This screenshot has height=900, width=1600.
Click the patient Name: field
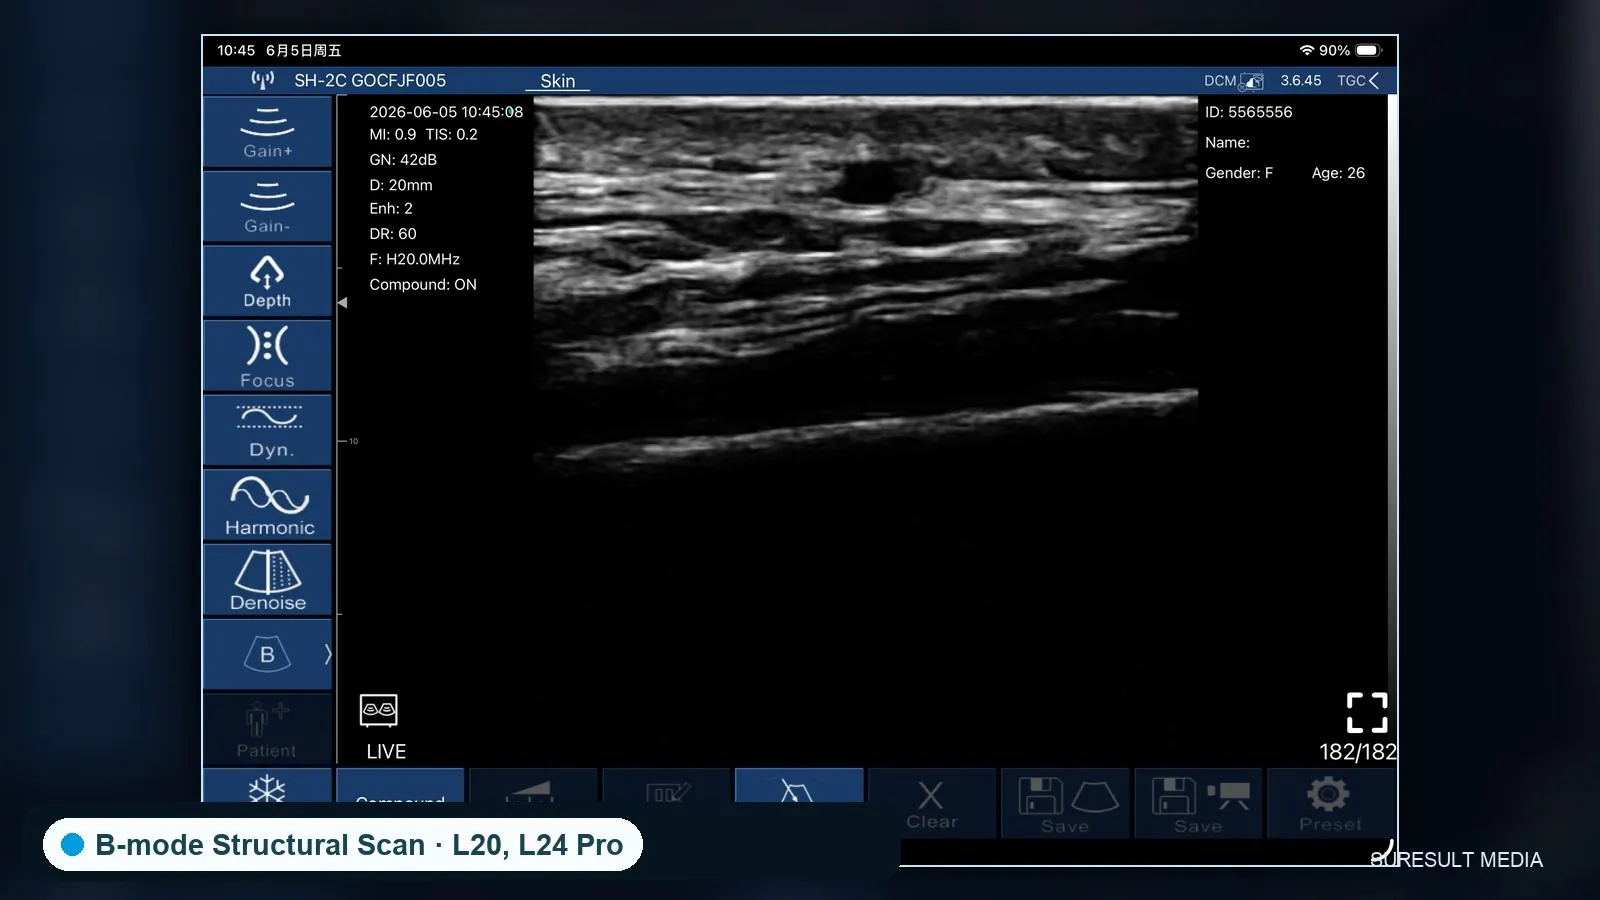tap(1228, 143)
